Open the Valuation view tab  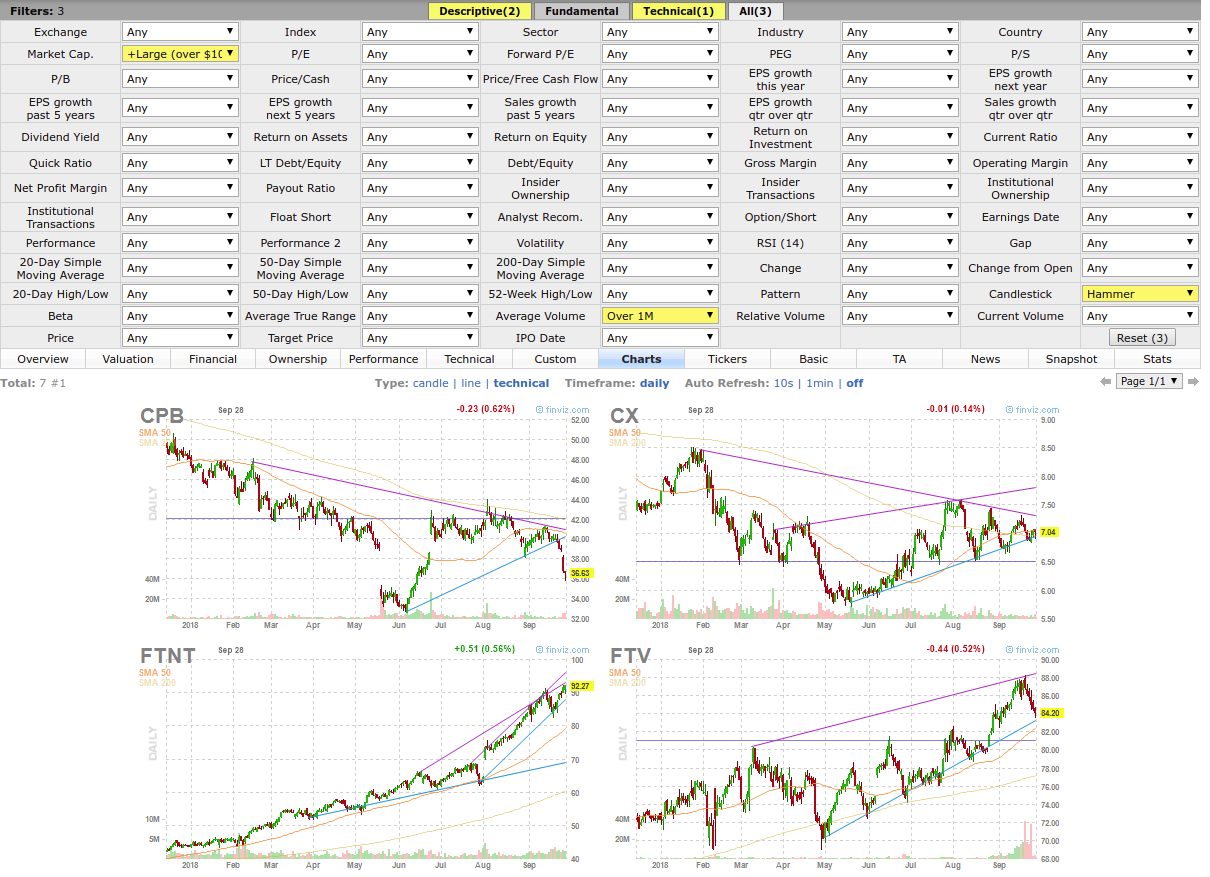[x=128, y=359]
